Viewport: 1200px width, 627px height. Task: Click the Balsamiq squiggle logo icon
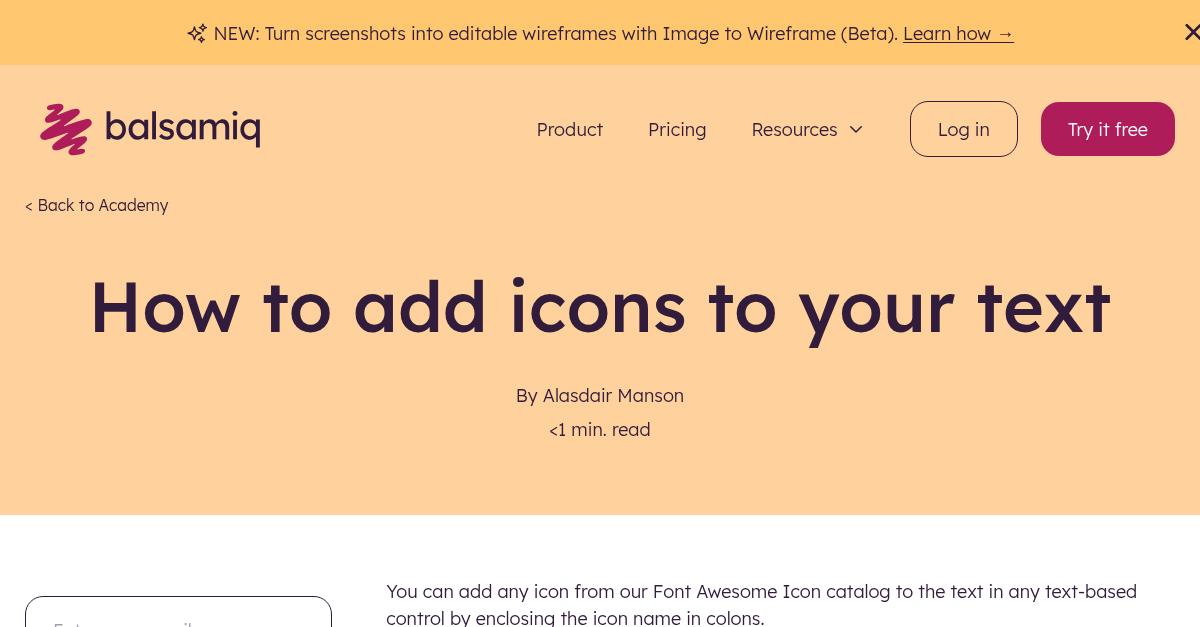point(65,129)
